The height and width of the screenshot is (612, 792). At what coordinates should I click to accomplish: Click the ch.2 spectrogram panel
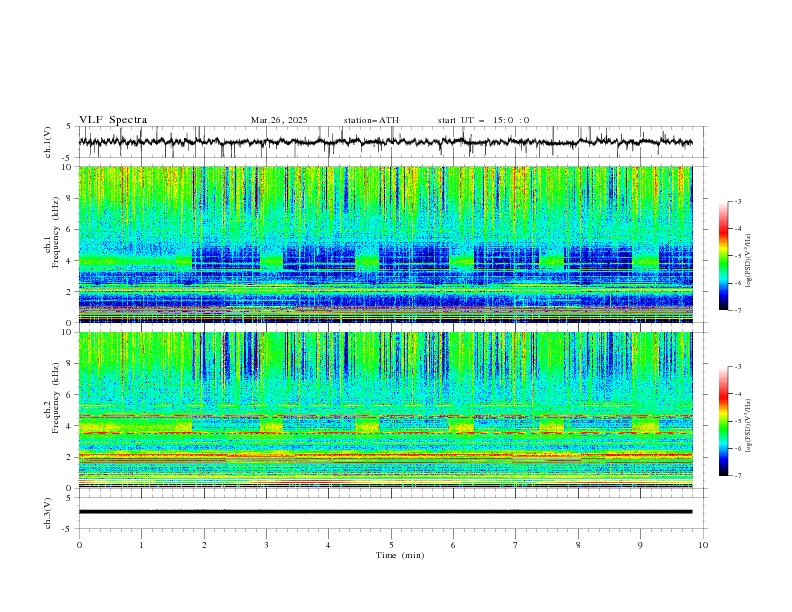(x=385, y=410)
